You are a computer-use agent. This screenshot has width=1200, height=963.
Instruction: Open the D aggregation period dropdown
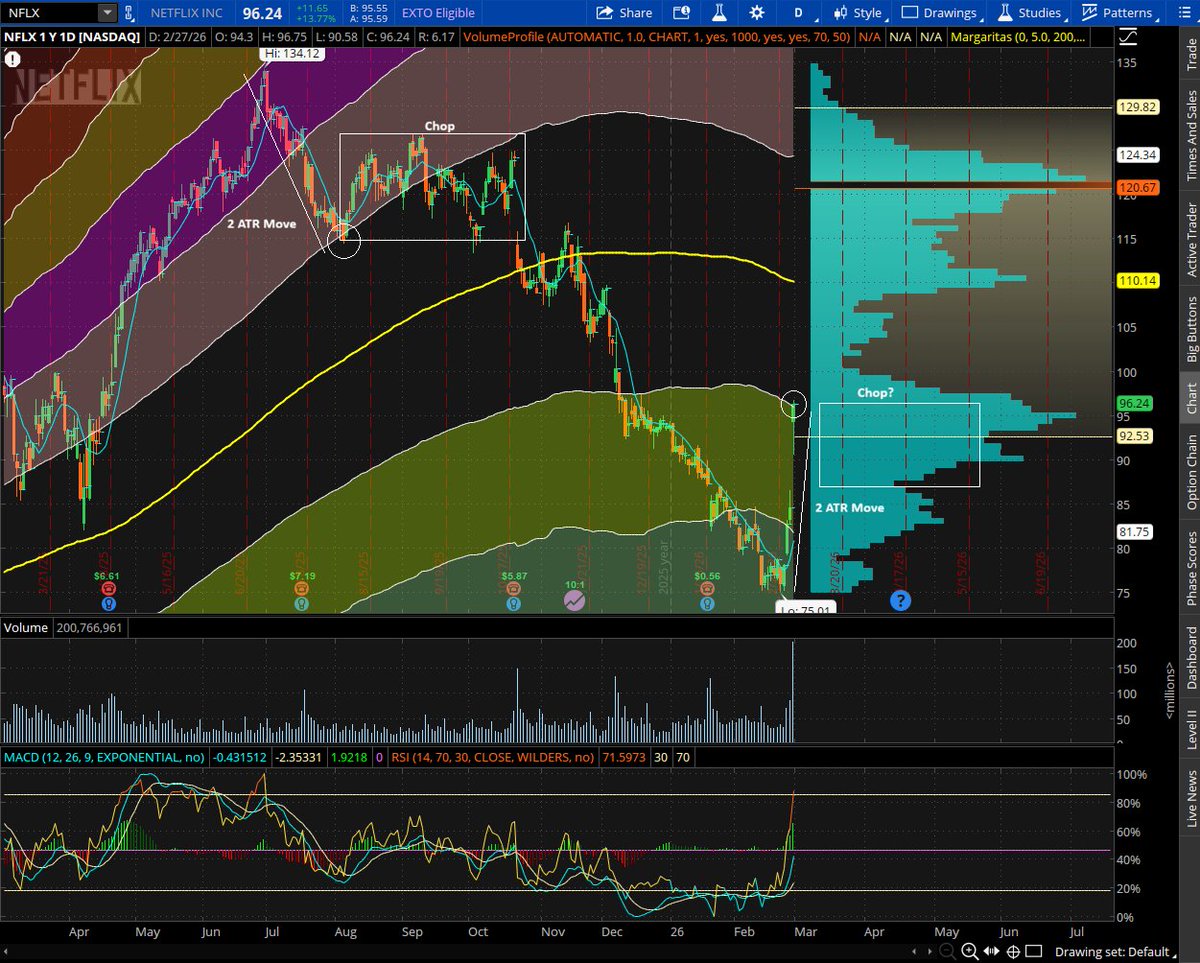pyautogui.click(x=798, y=13)
